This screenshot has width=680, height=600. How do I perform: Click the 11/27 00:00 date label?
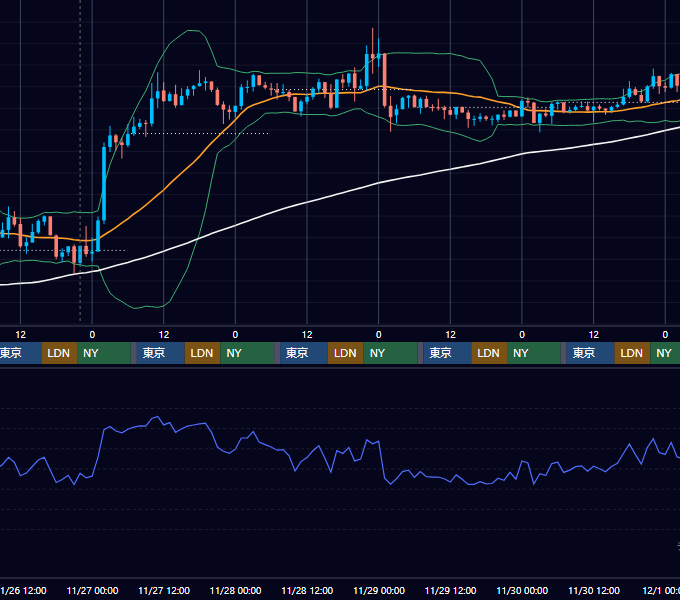[92, 591]
